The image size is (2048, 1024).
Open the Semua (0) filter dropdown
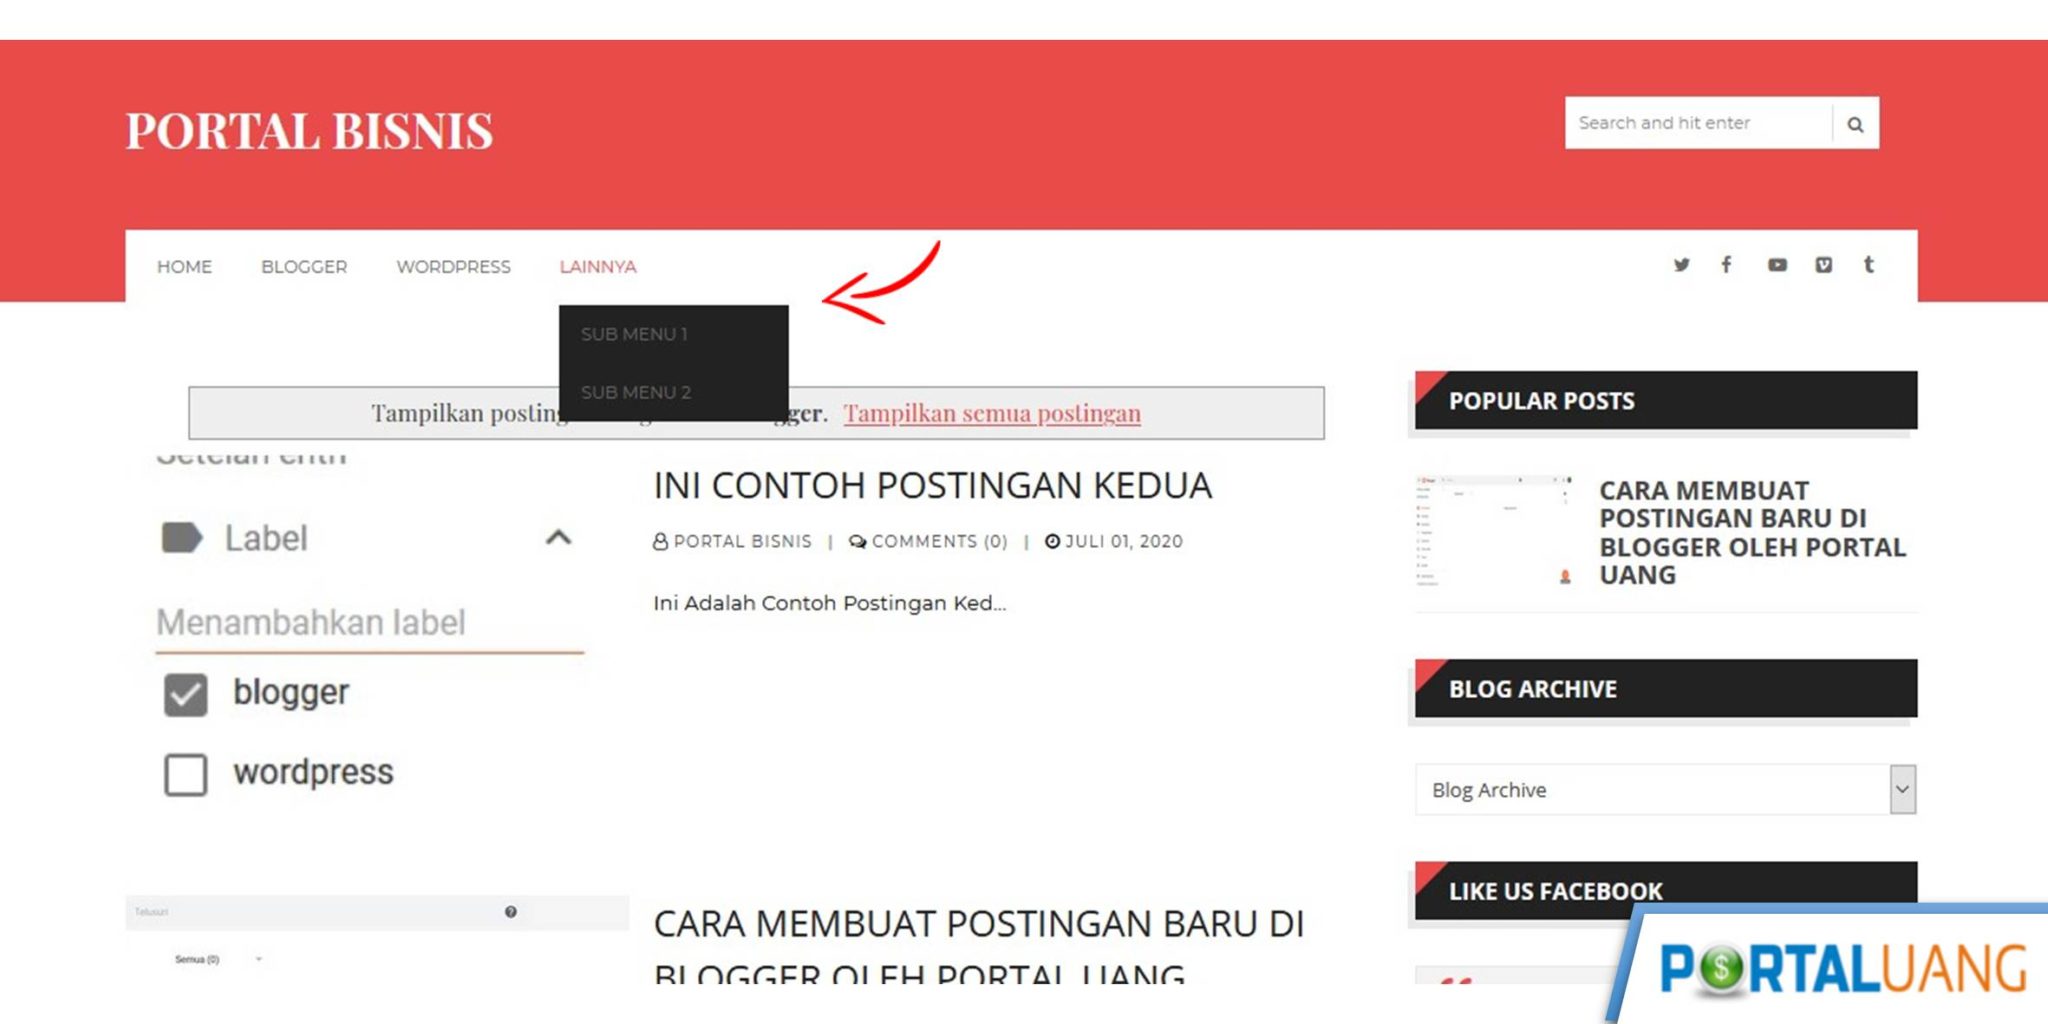(x=218, y=959)
